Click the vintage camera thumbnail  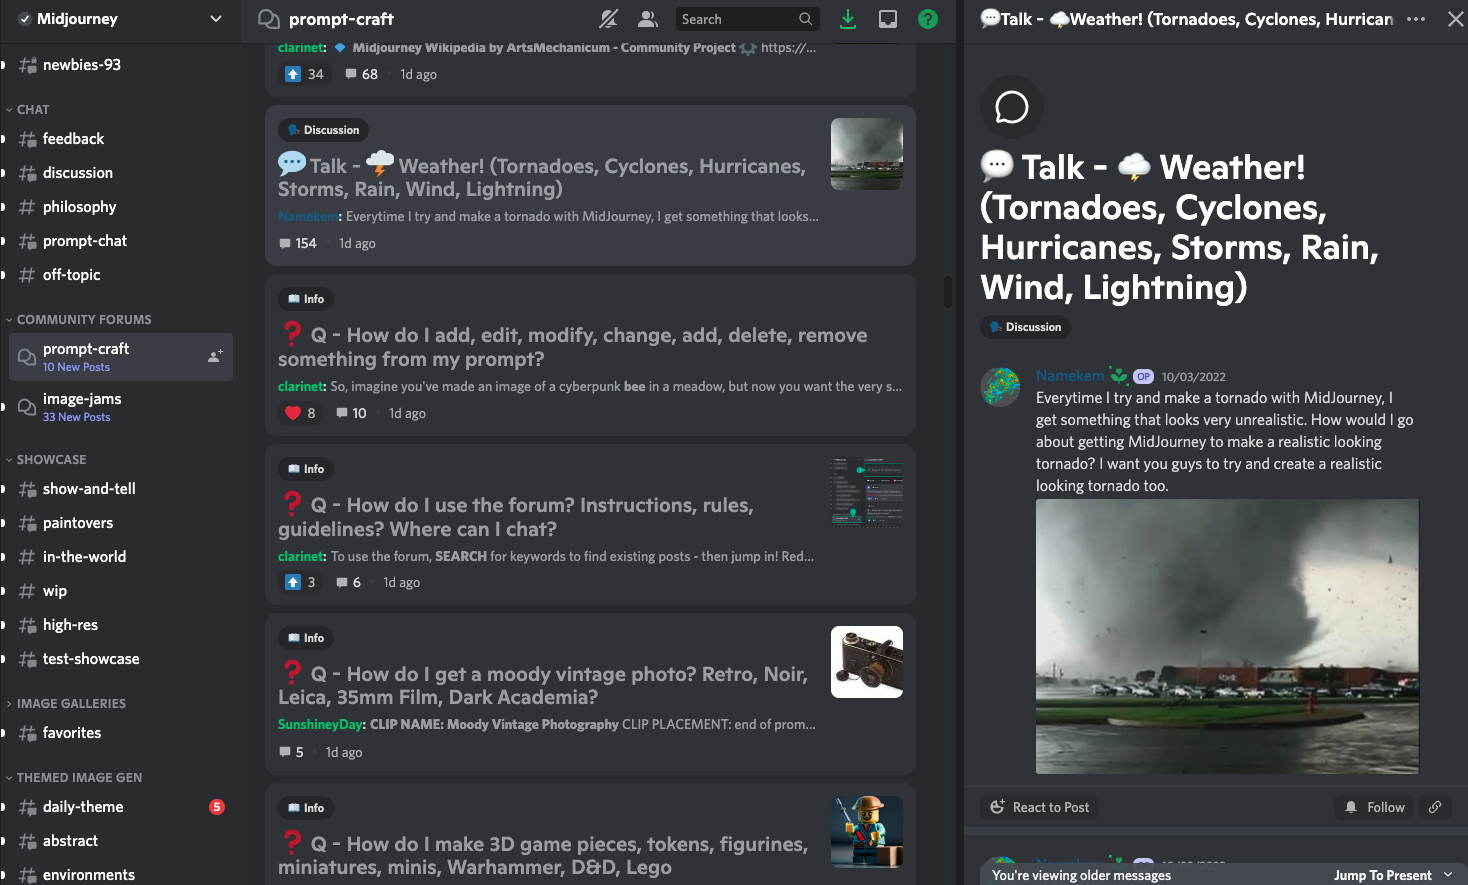(x=867, y=662)
